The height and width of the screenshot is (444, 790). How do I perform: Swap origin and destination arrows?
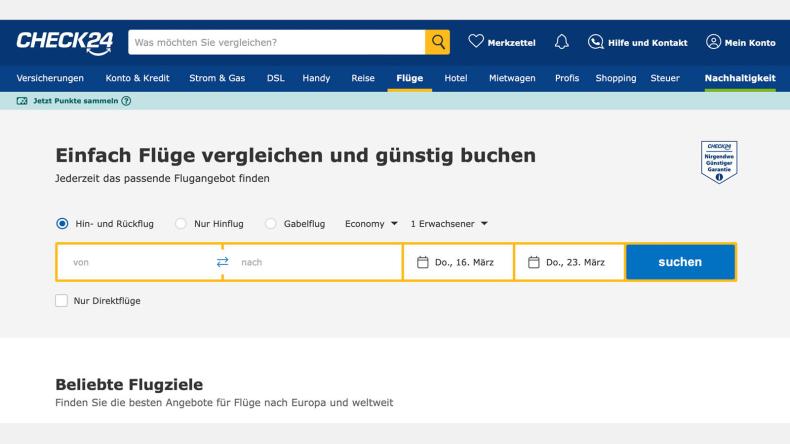click(222, 262)
